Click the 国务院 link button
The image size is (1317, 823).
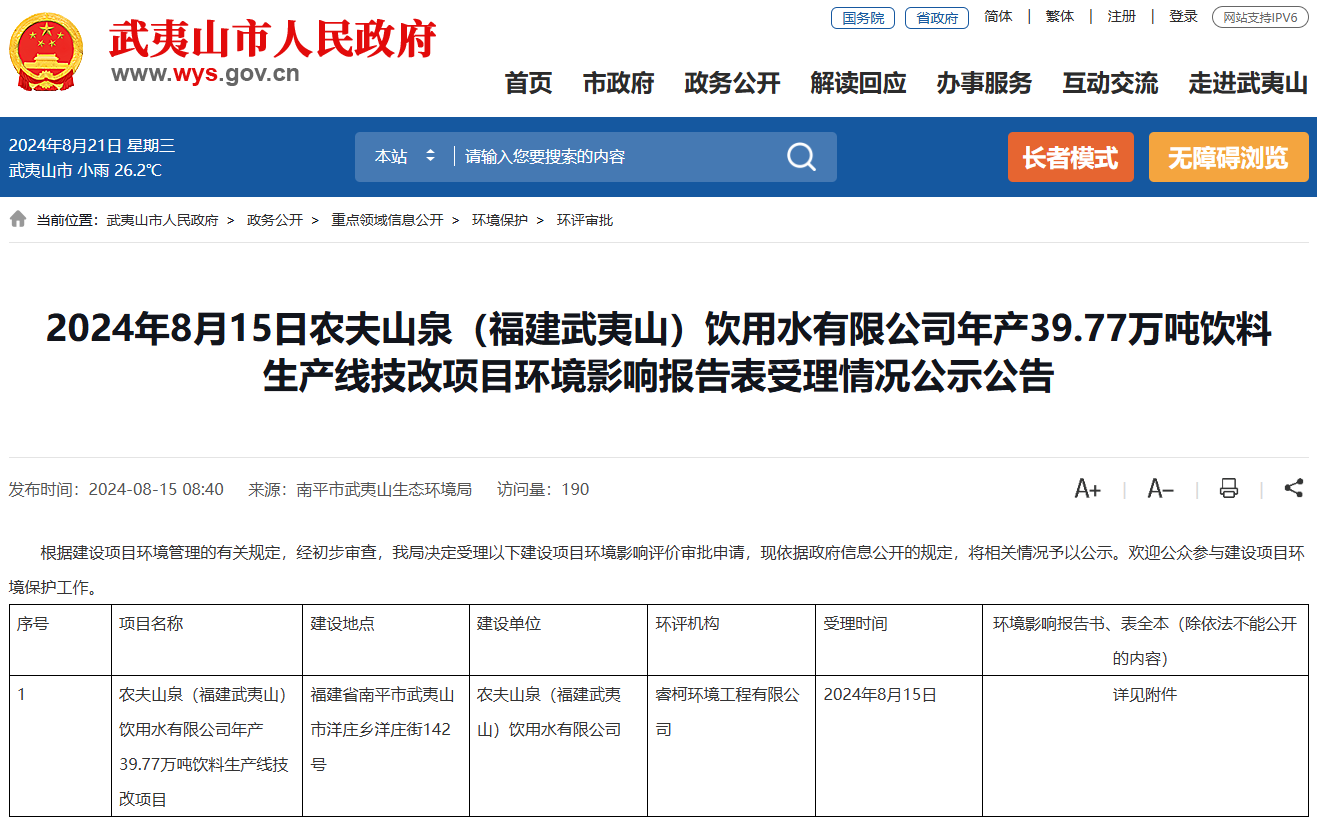coord(862,18)
